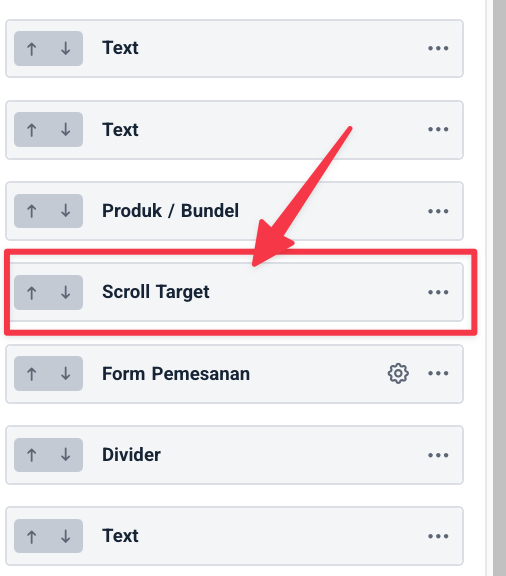Open more options for Scroll Target
Viewport: 506px width, 576px height.
(438, 292)
